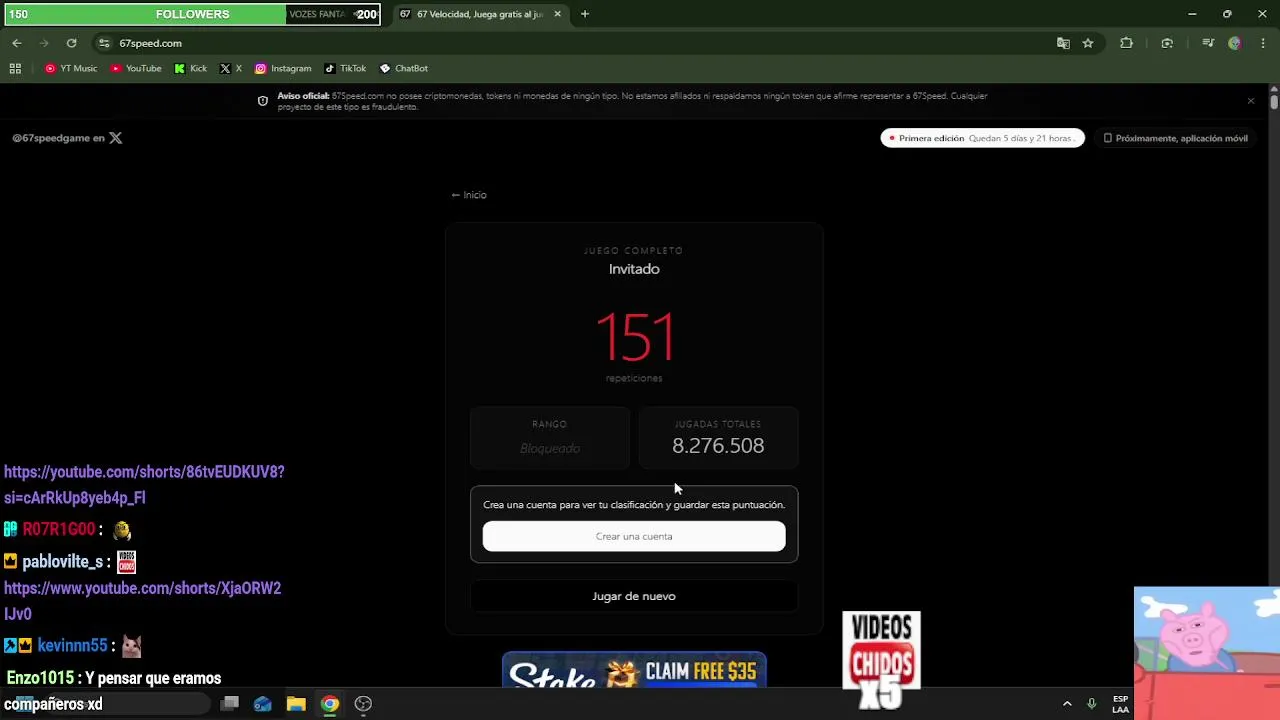This screenshot has height=720, width=1280.
Task: Open the X bookmark in the bookmarks bar
Action: point(231,68)
